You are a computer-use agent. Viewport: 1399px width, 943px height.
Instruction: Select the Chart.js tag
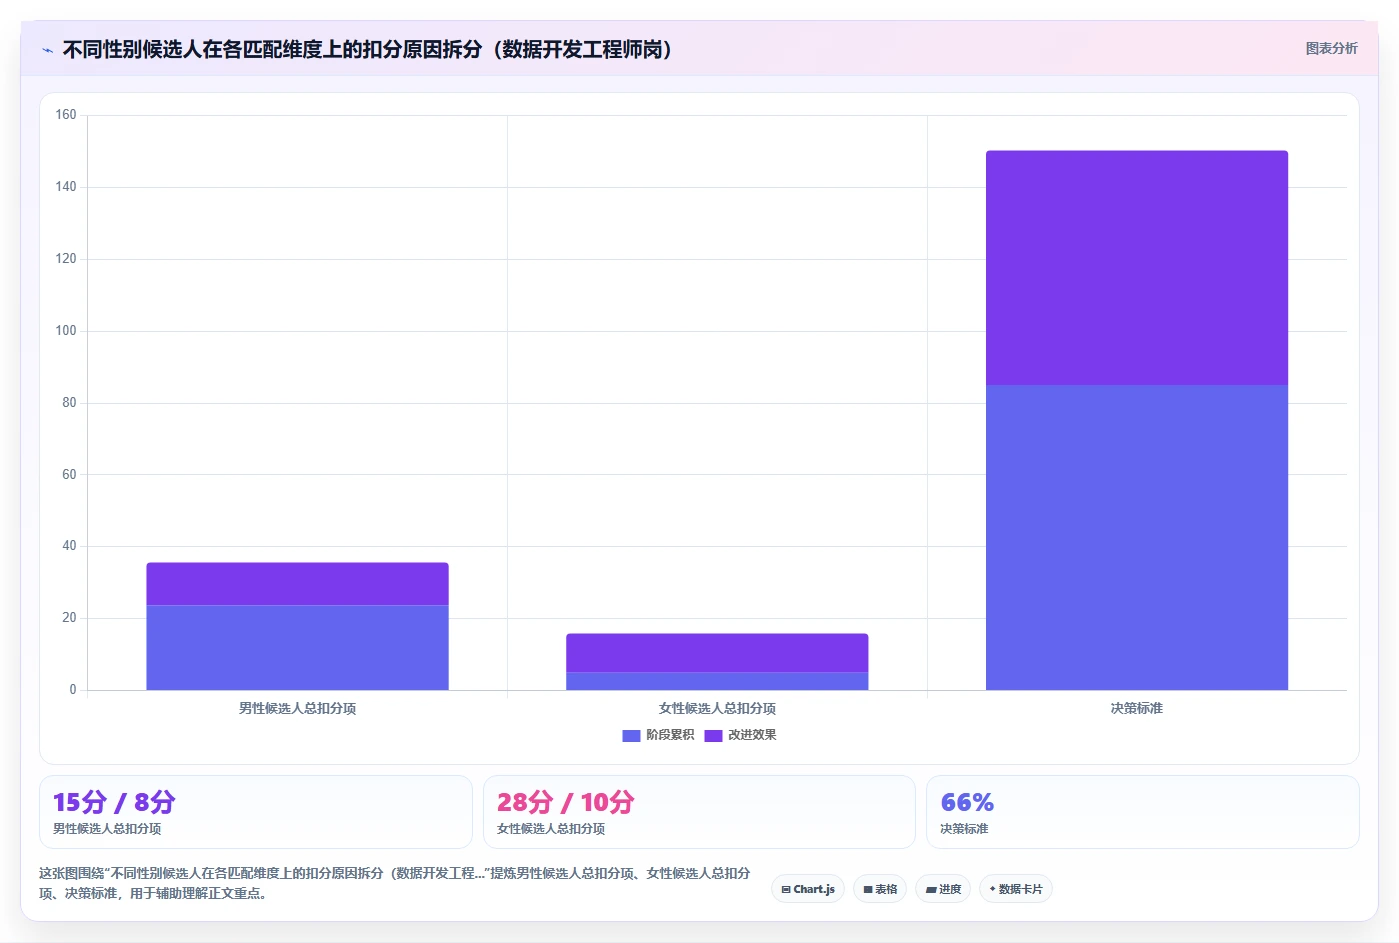(x=808, y=889)
